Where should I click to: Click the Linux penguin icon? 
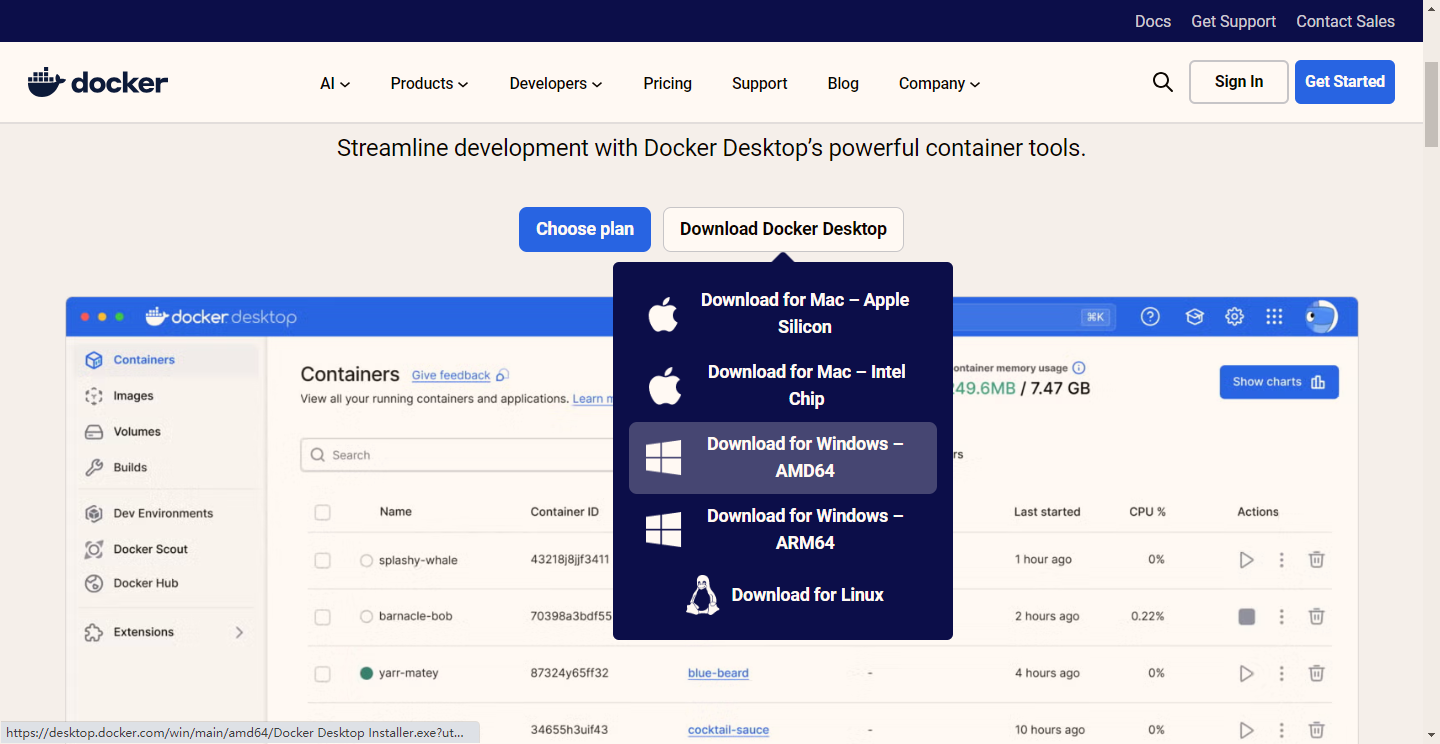703,595
